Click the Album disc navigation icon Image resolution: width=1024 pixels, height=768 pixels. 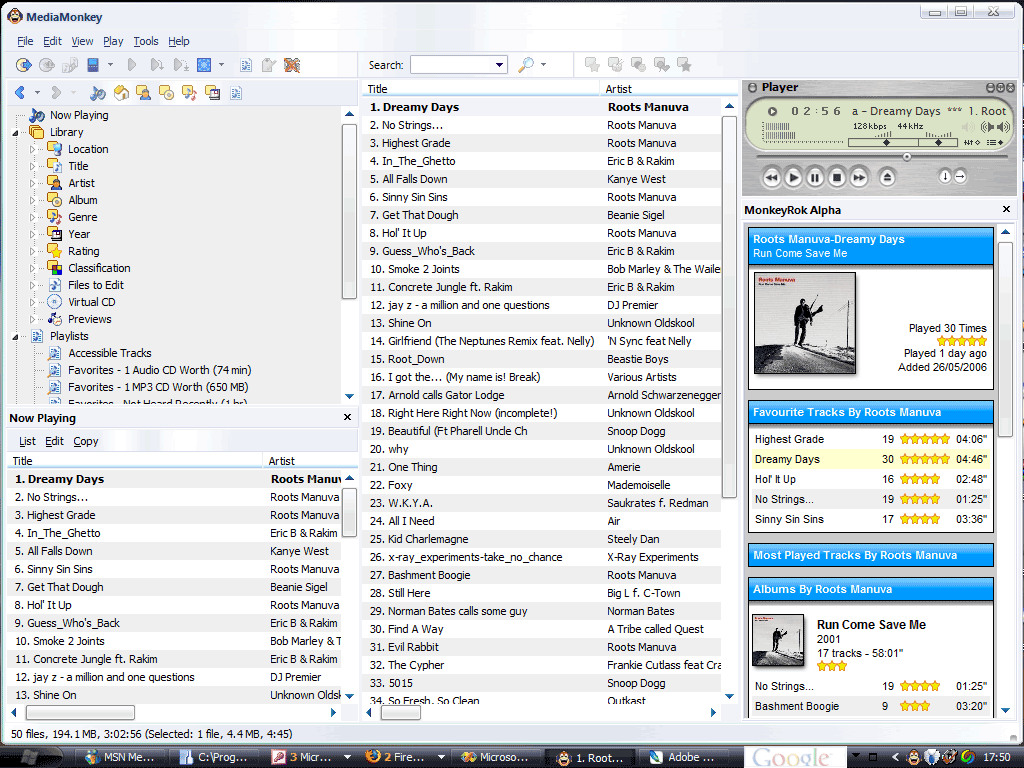[x=167, y=93]
